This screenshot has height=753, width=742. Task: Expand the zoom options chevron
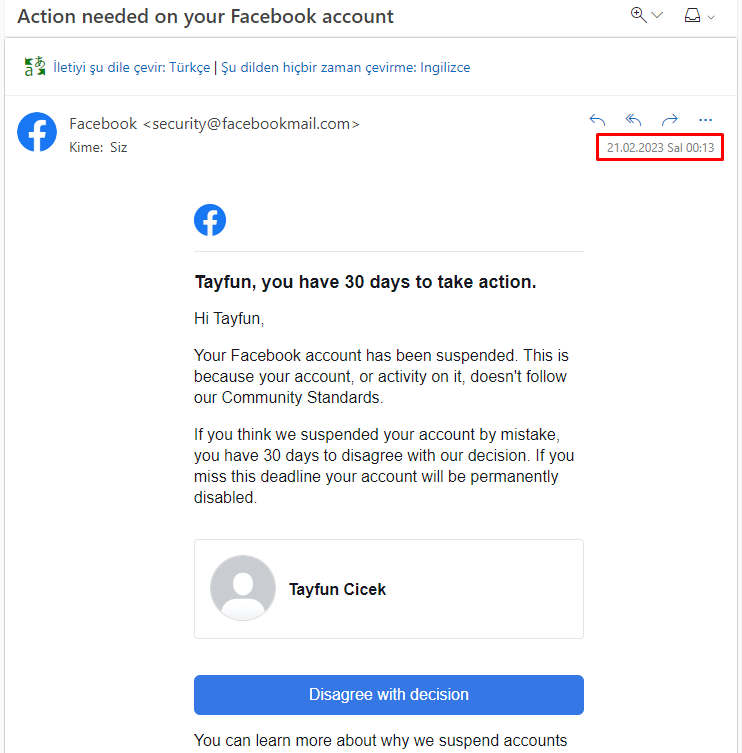pyautogui.click(x=657, y=15)
